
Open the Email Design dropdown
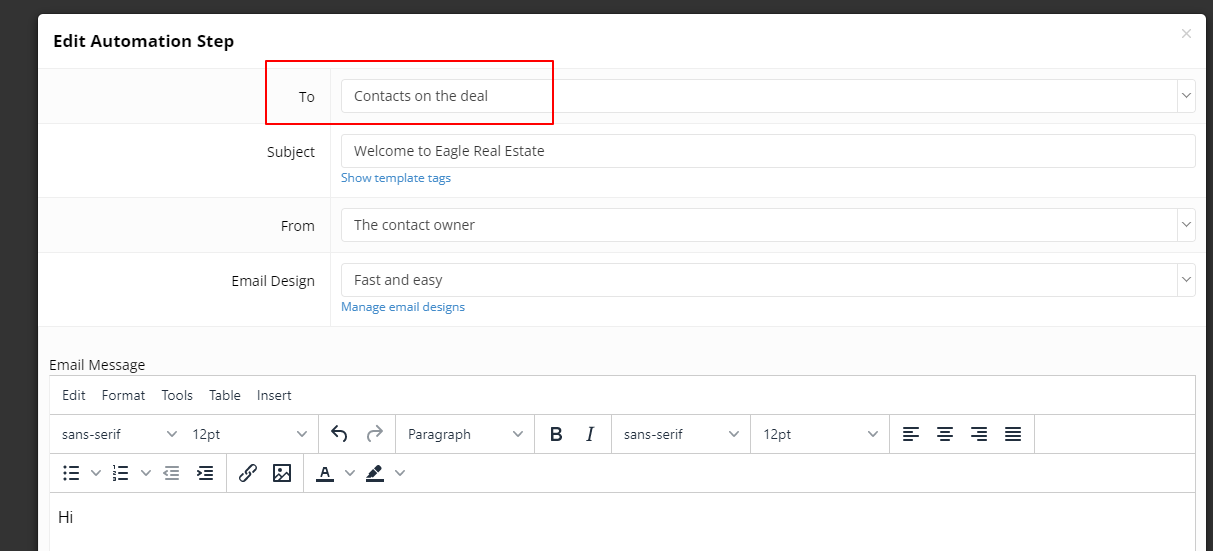[767, 280]
